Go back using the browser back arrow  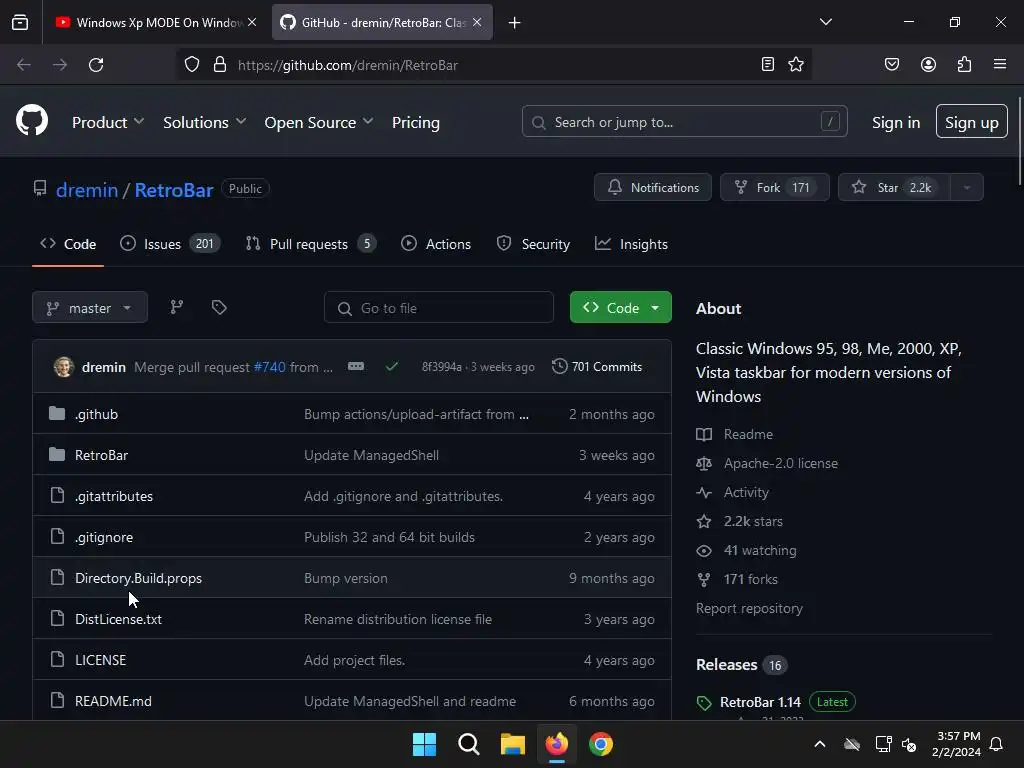click(24, 65)
